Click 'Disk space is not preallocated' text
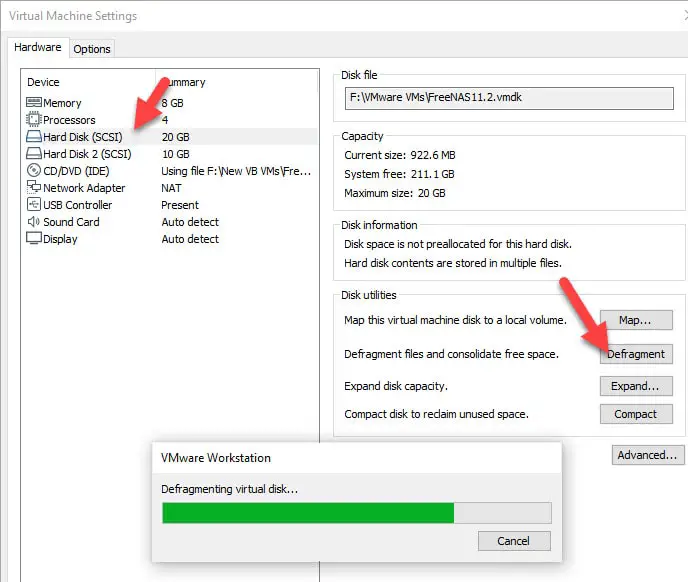Screen dimensions: 688x582 click(458, 244)
